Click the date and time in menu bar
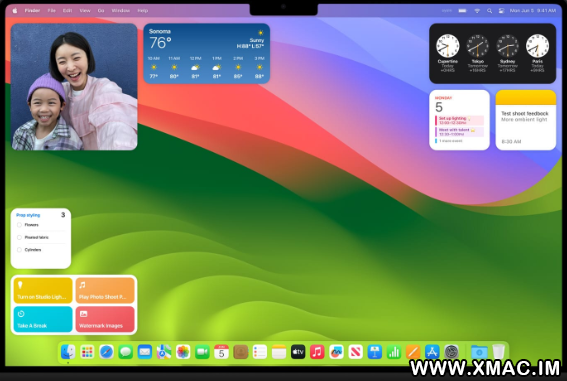This screenshot has height=381, width=567. click(x=533, y=11)
